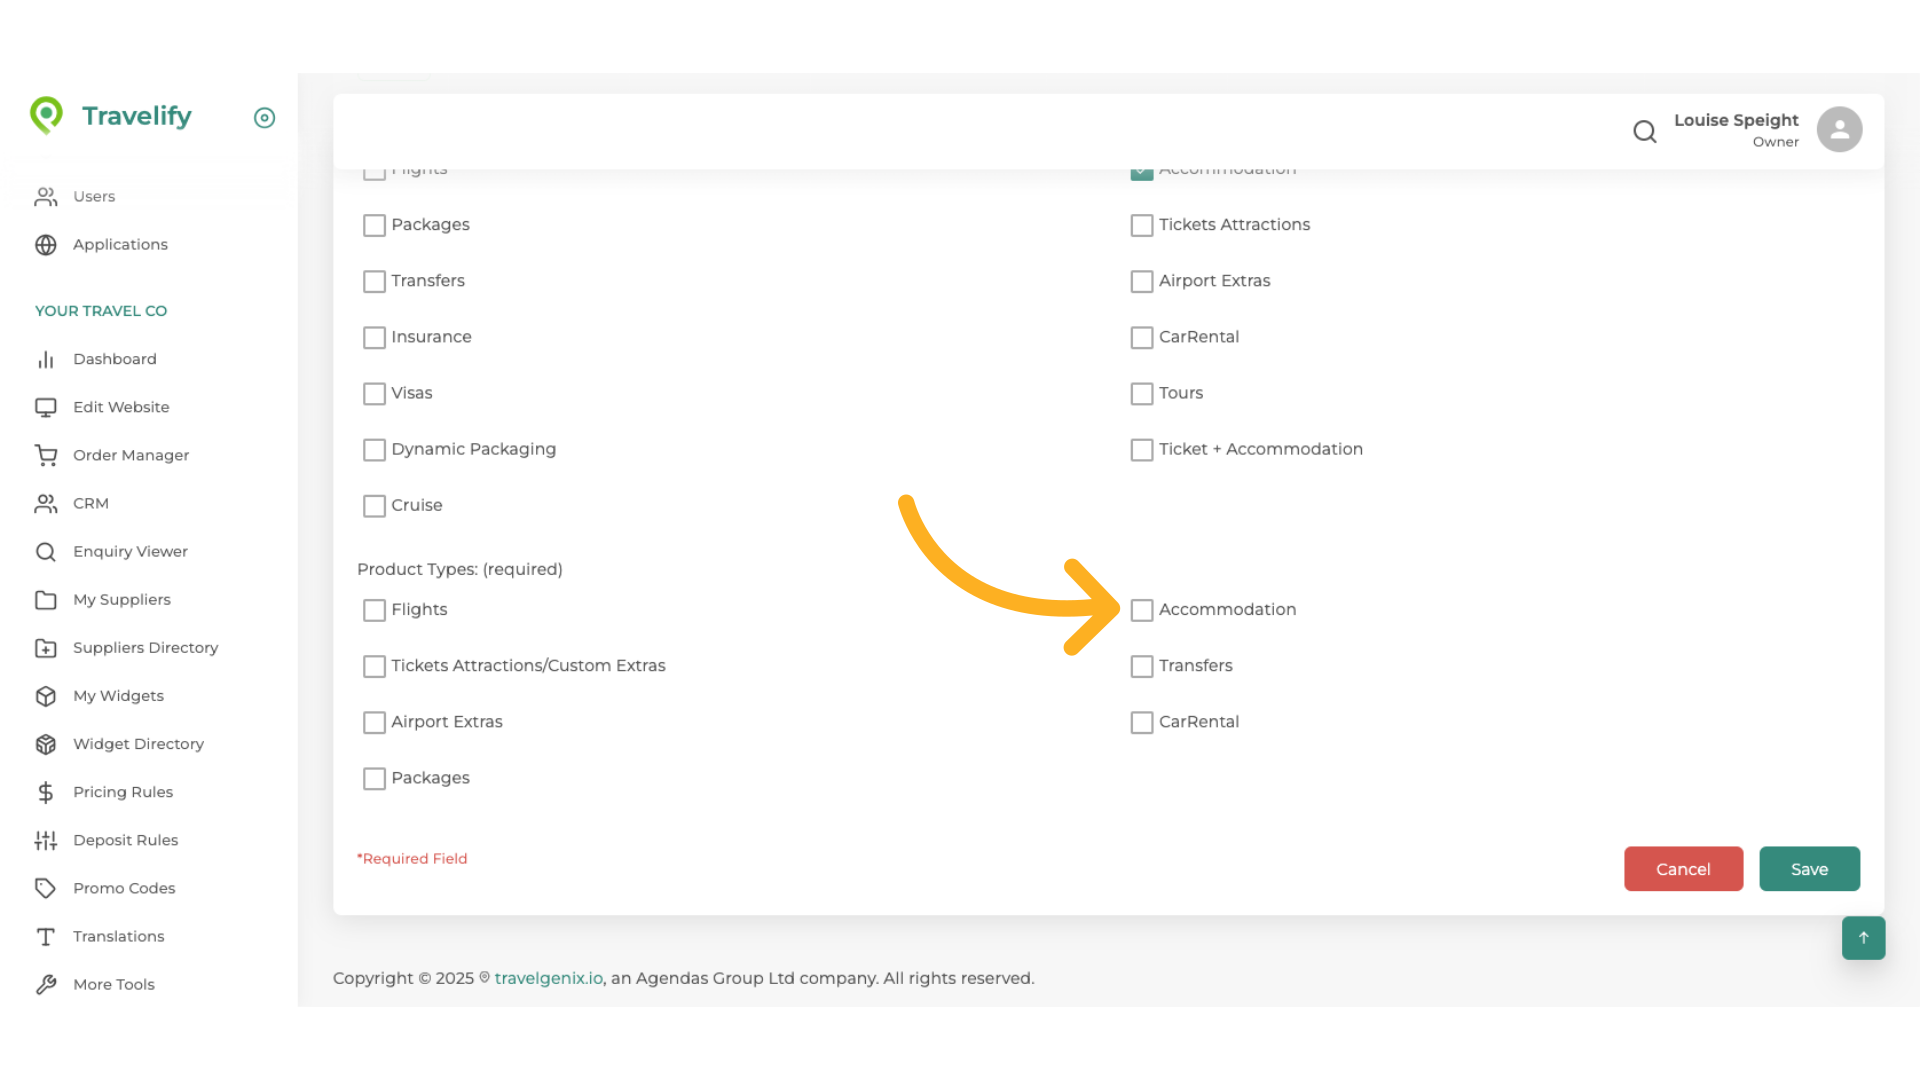Go to Suppliers Directory in sidebar
The height and width of the screenshot is (1080, 1920).
pos(145,648)
